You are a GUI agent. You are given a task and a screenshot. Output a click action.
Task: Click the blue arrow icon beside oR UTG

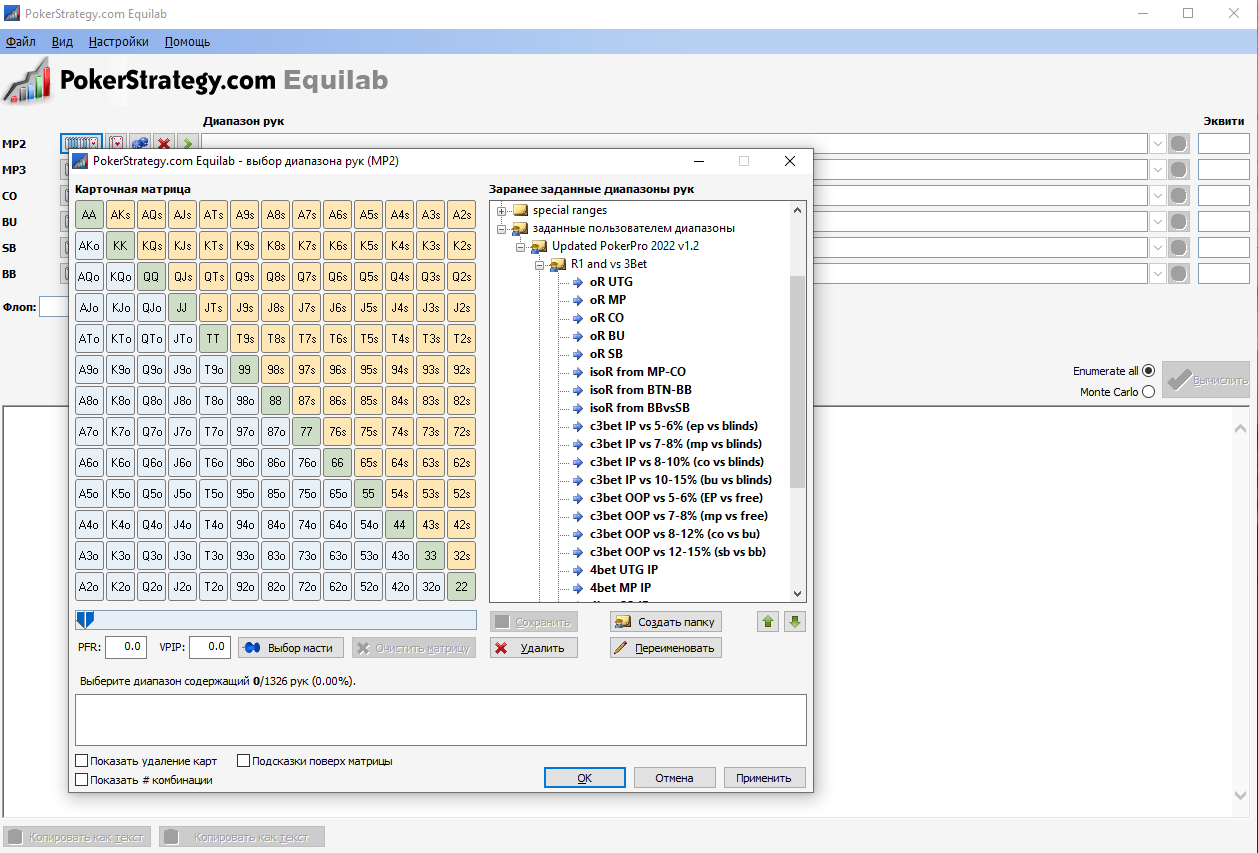(577, 282)
